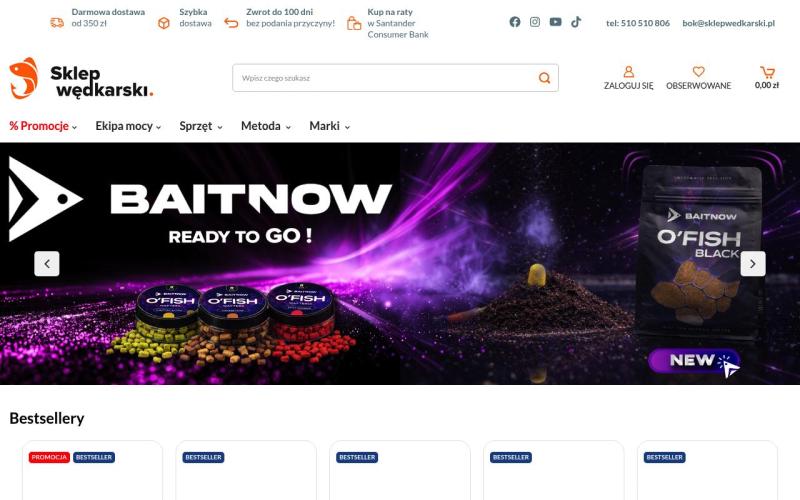Open the YouTube social icon
This screenshot has height=500, width=800.
click(556, 22)
